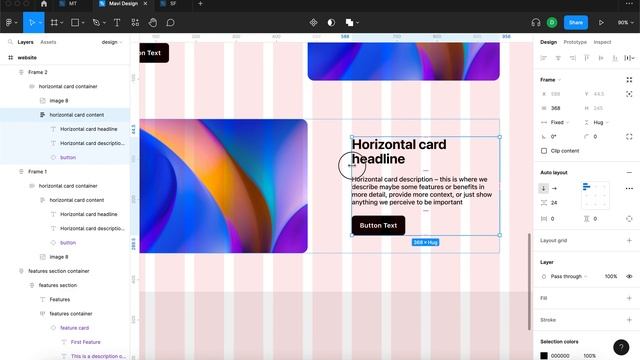Screen dimensions: 640x360
Task: Toggle layer visibility eye icon
Action: (629, 276)
